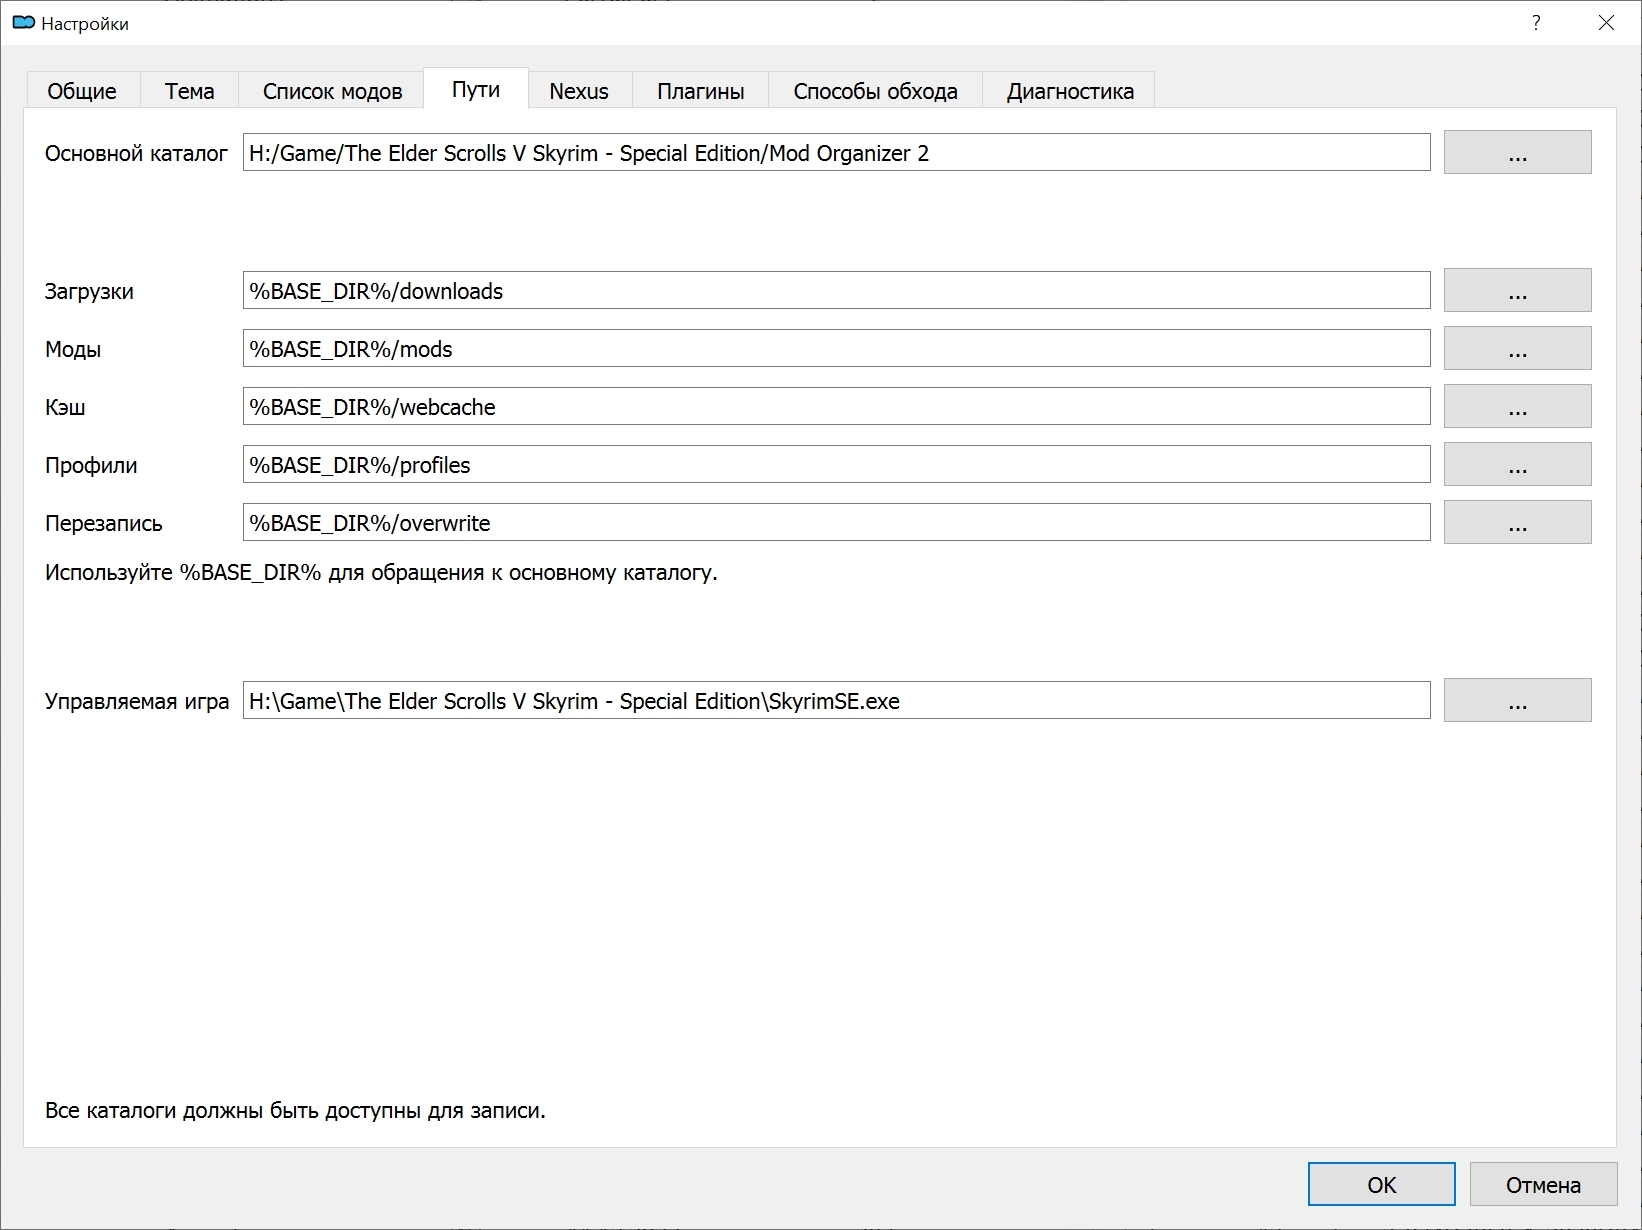Click the Профили profiles path field
Viewport: 1642px width, 1230px height.
[x=836, y=464]
